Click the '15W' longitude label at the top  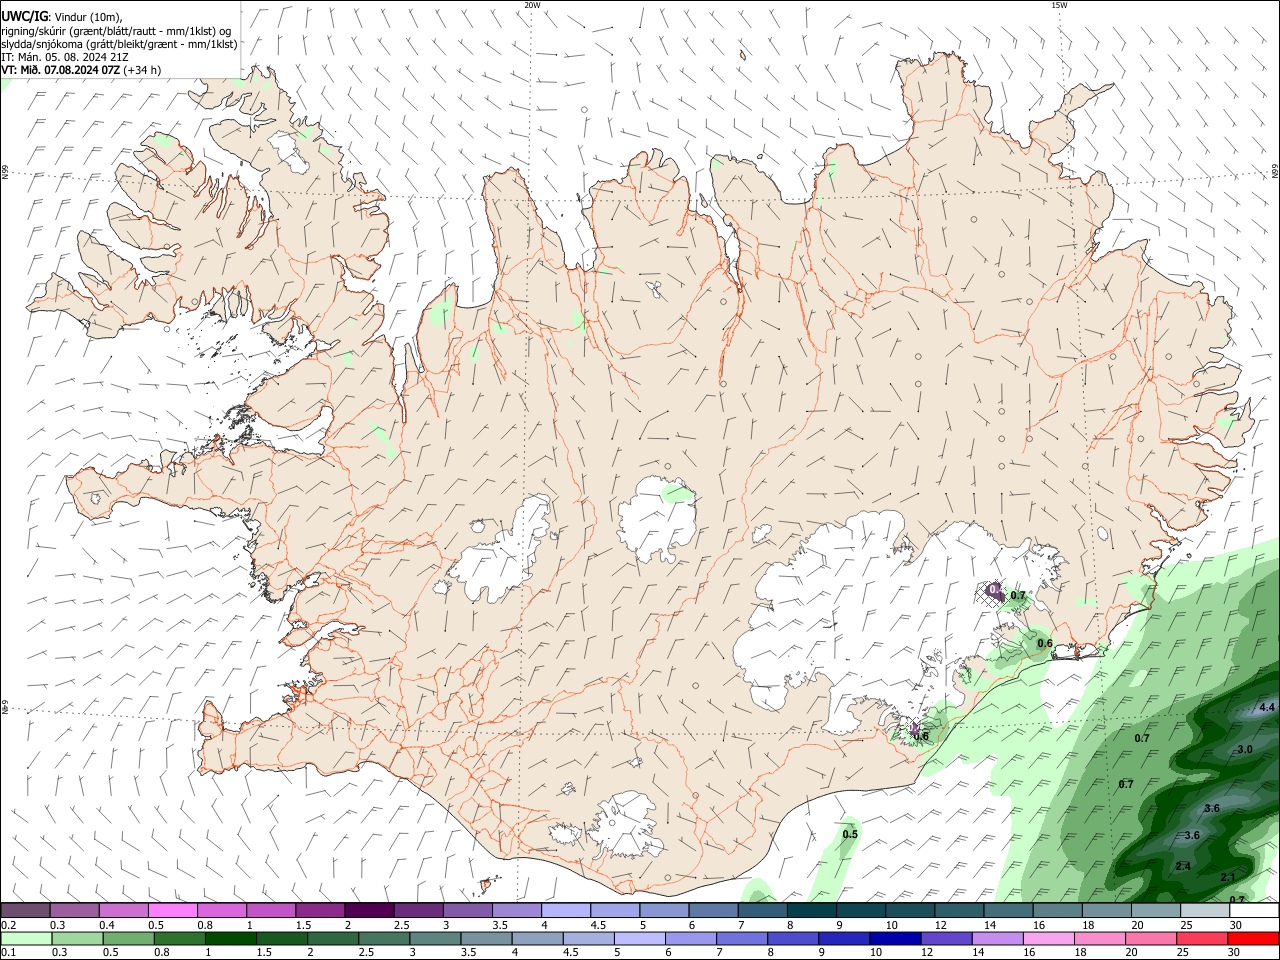pos(1059,5)
